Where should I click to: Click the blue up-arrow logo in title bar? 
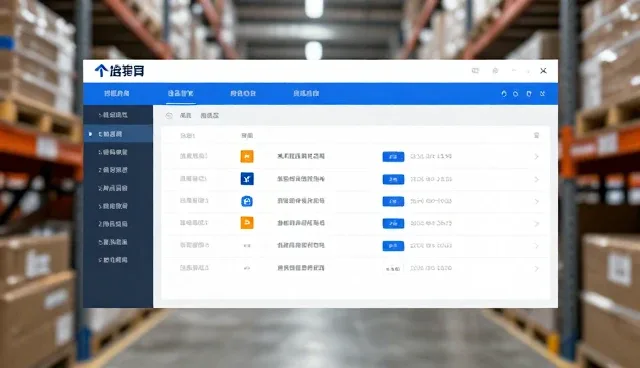[x=101, y=71]
